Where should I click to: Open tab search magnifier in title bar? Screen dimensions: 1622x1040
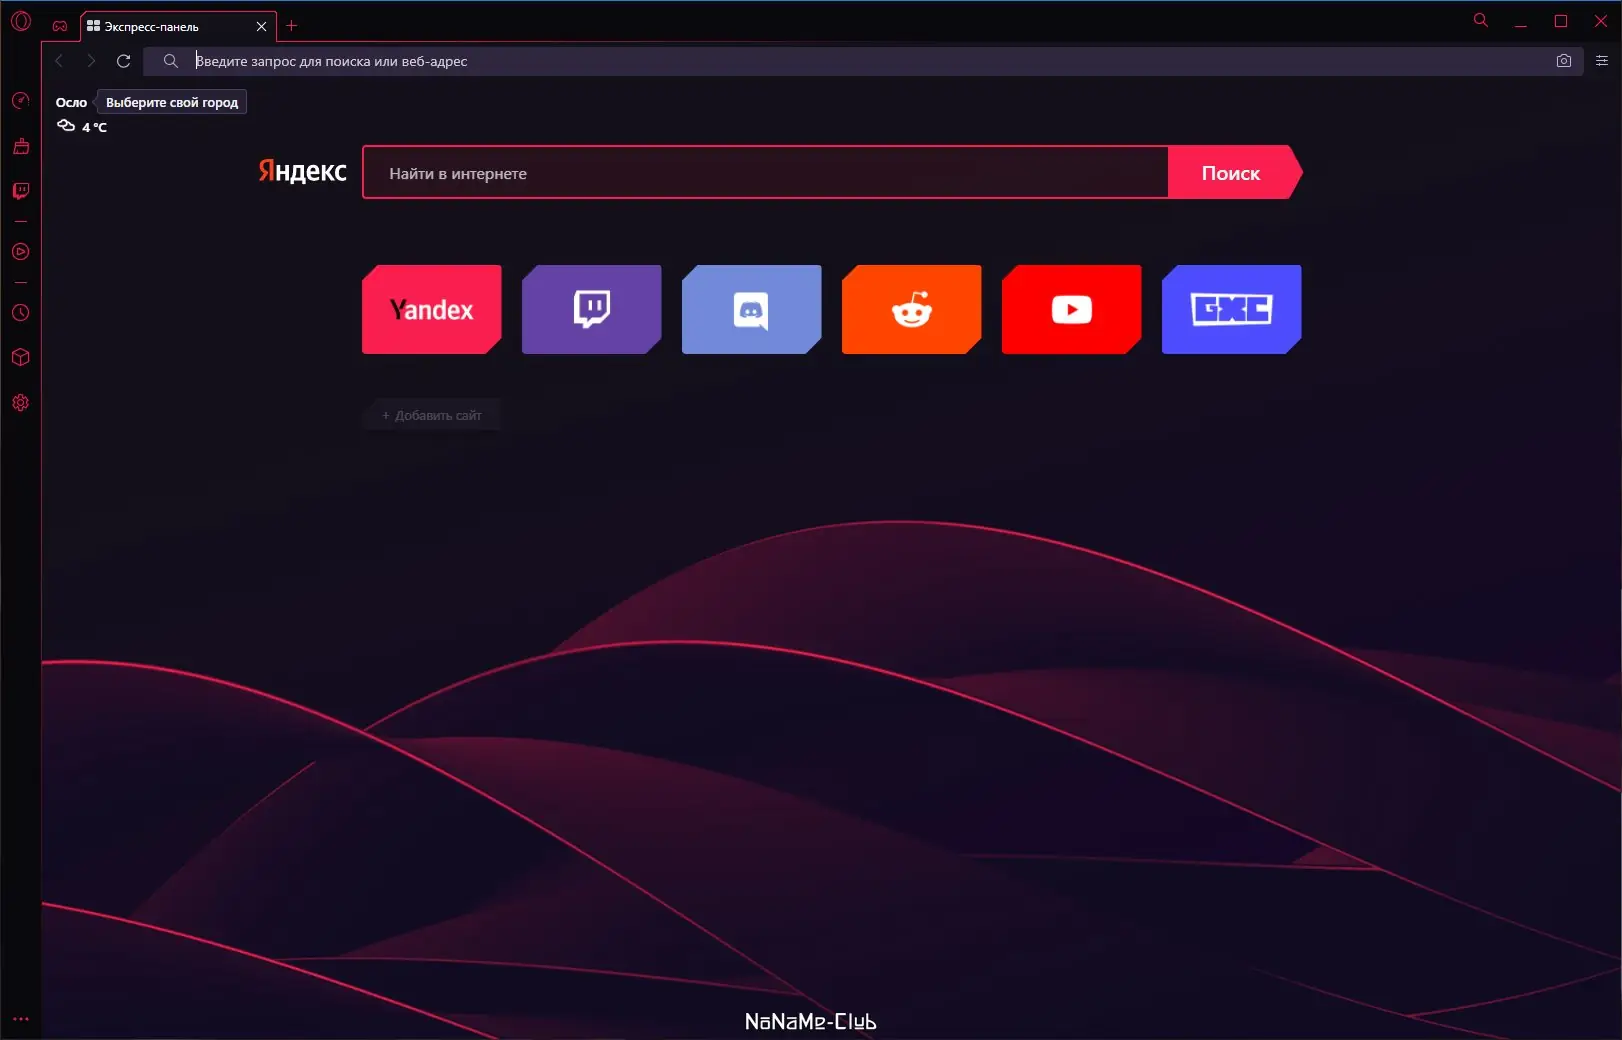(1481, 20)
